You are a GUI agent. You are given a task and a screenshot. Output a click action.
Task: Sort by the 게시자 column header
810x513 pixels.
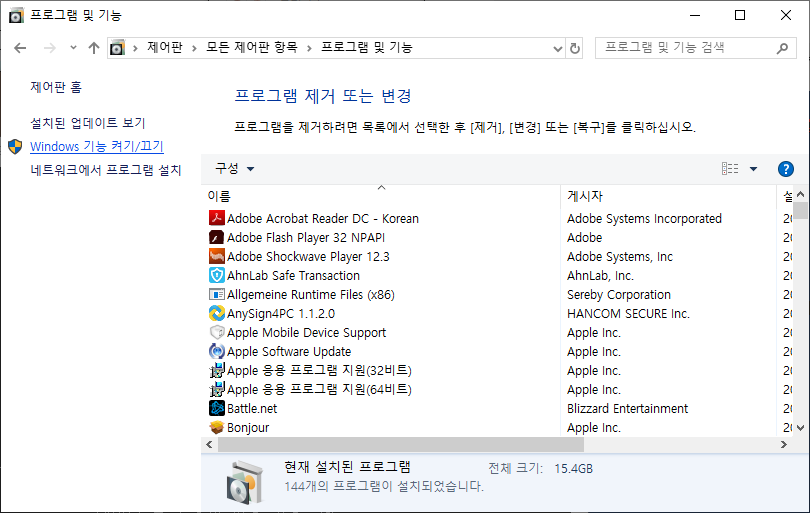(x=668, y=196)
